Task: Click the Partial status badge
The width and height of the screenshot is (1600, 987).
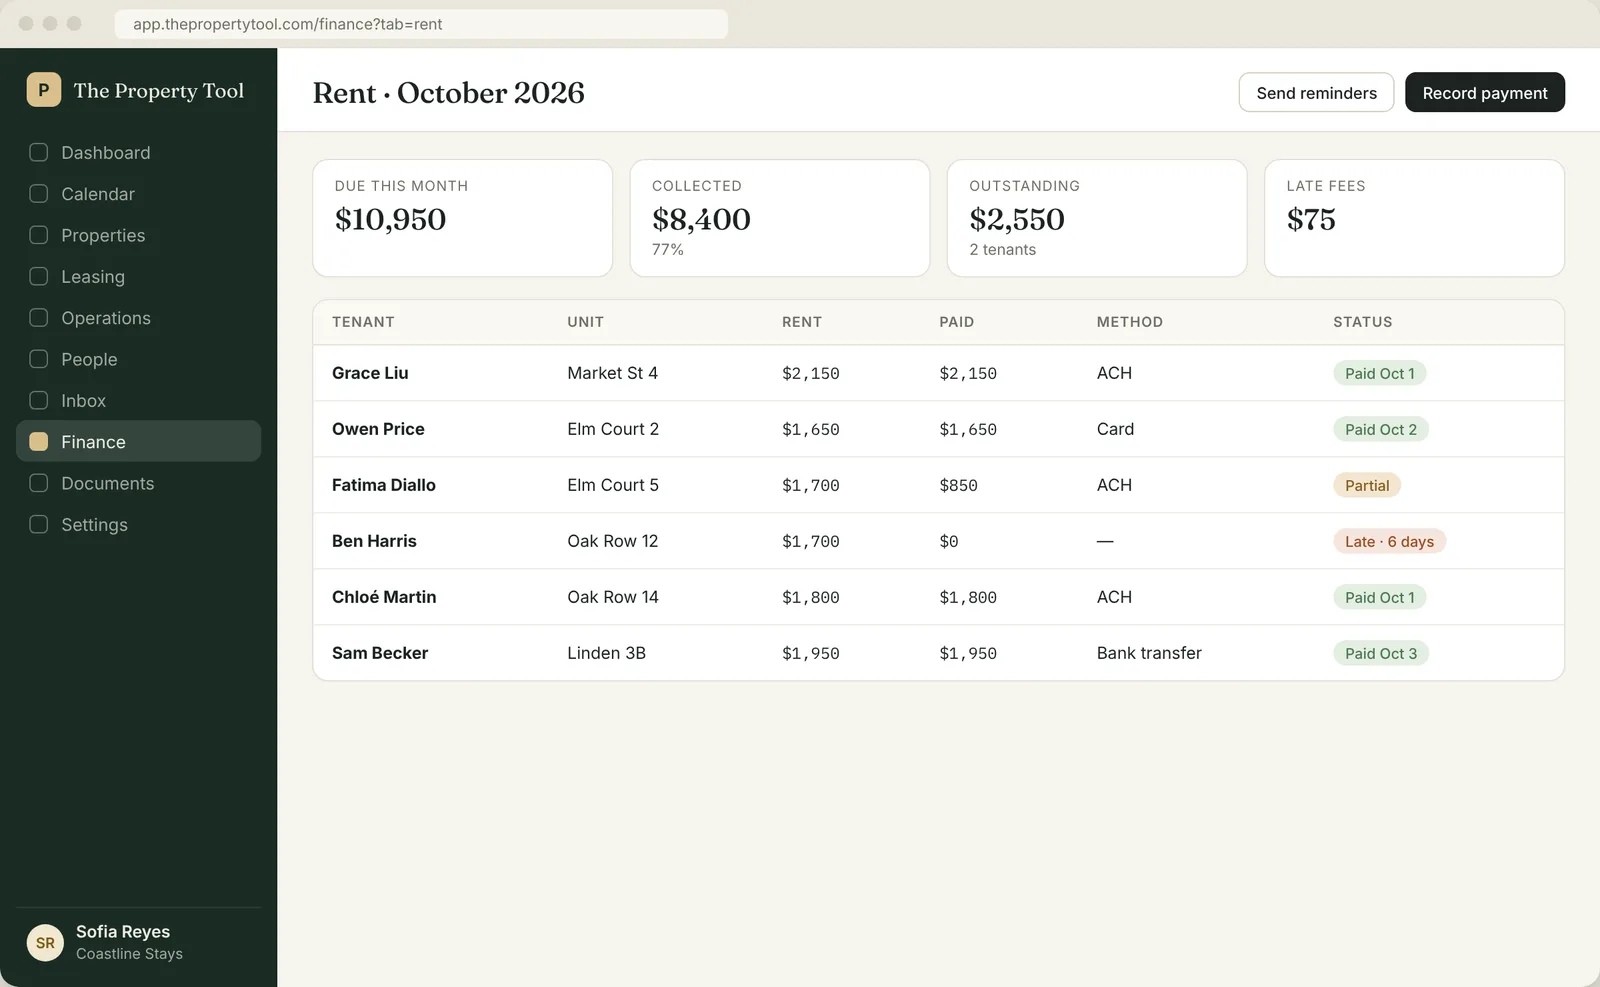Action: coord(1367,485)
